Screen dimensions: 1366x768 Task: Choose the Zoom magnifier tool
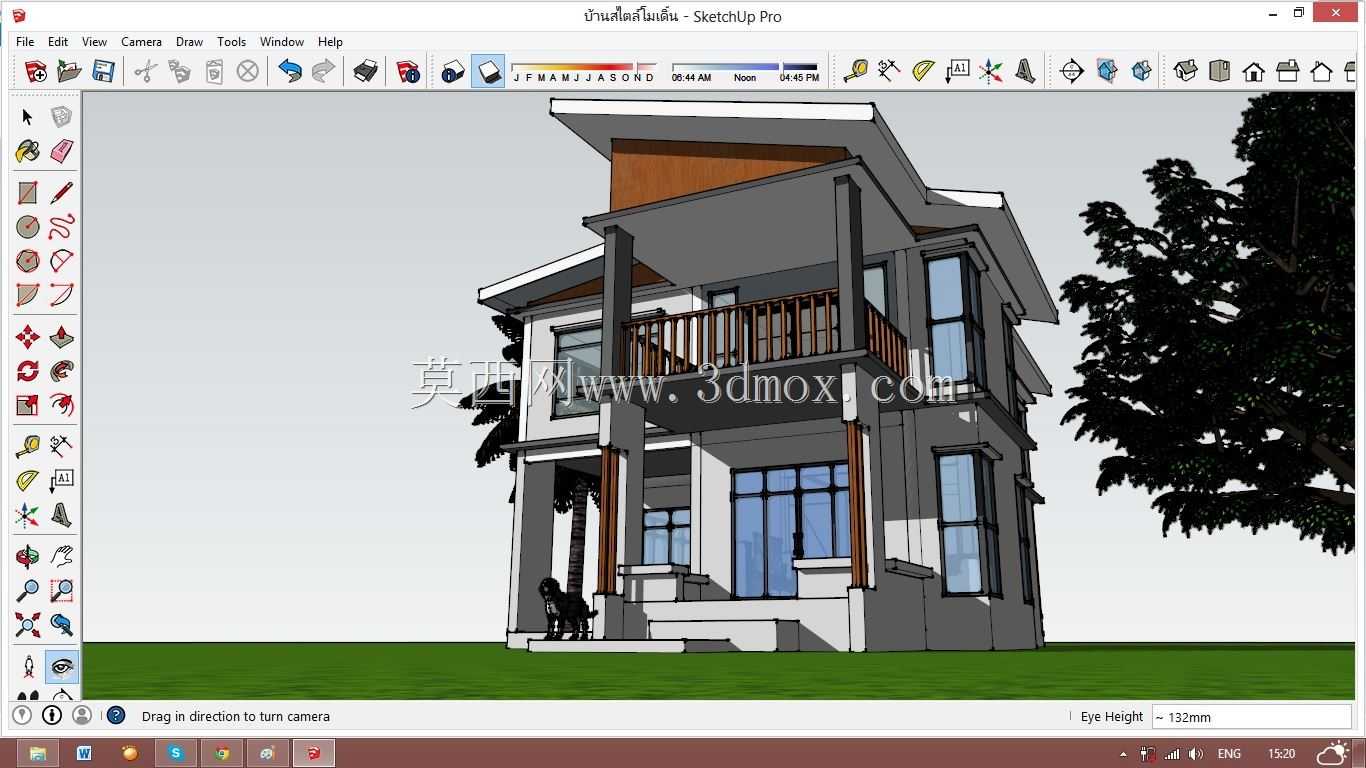tap(27, 590)
